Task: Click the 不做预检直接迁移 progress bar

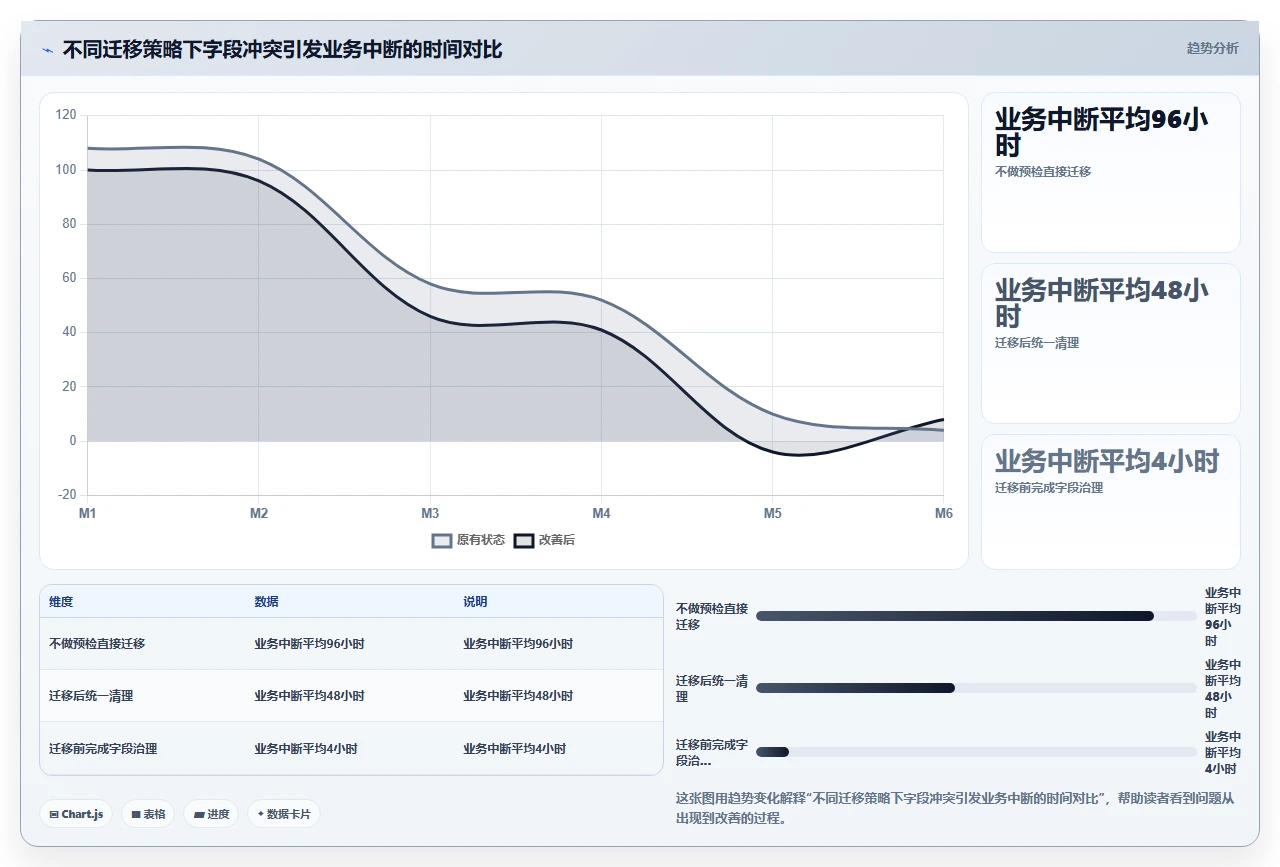Action: coord(976,616)
